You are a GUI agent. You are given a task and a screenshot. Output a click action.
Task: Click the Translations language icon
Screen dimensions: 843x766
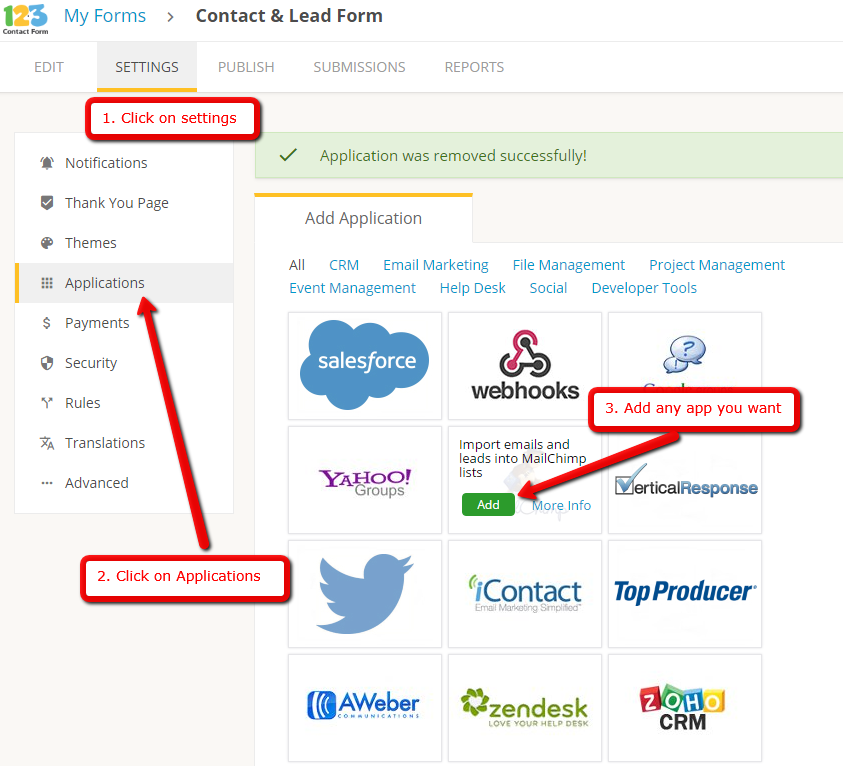(47, 443)
